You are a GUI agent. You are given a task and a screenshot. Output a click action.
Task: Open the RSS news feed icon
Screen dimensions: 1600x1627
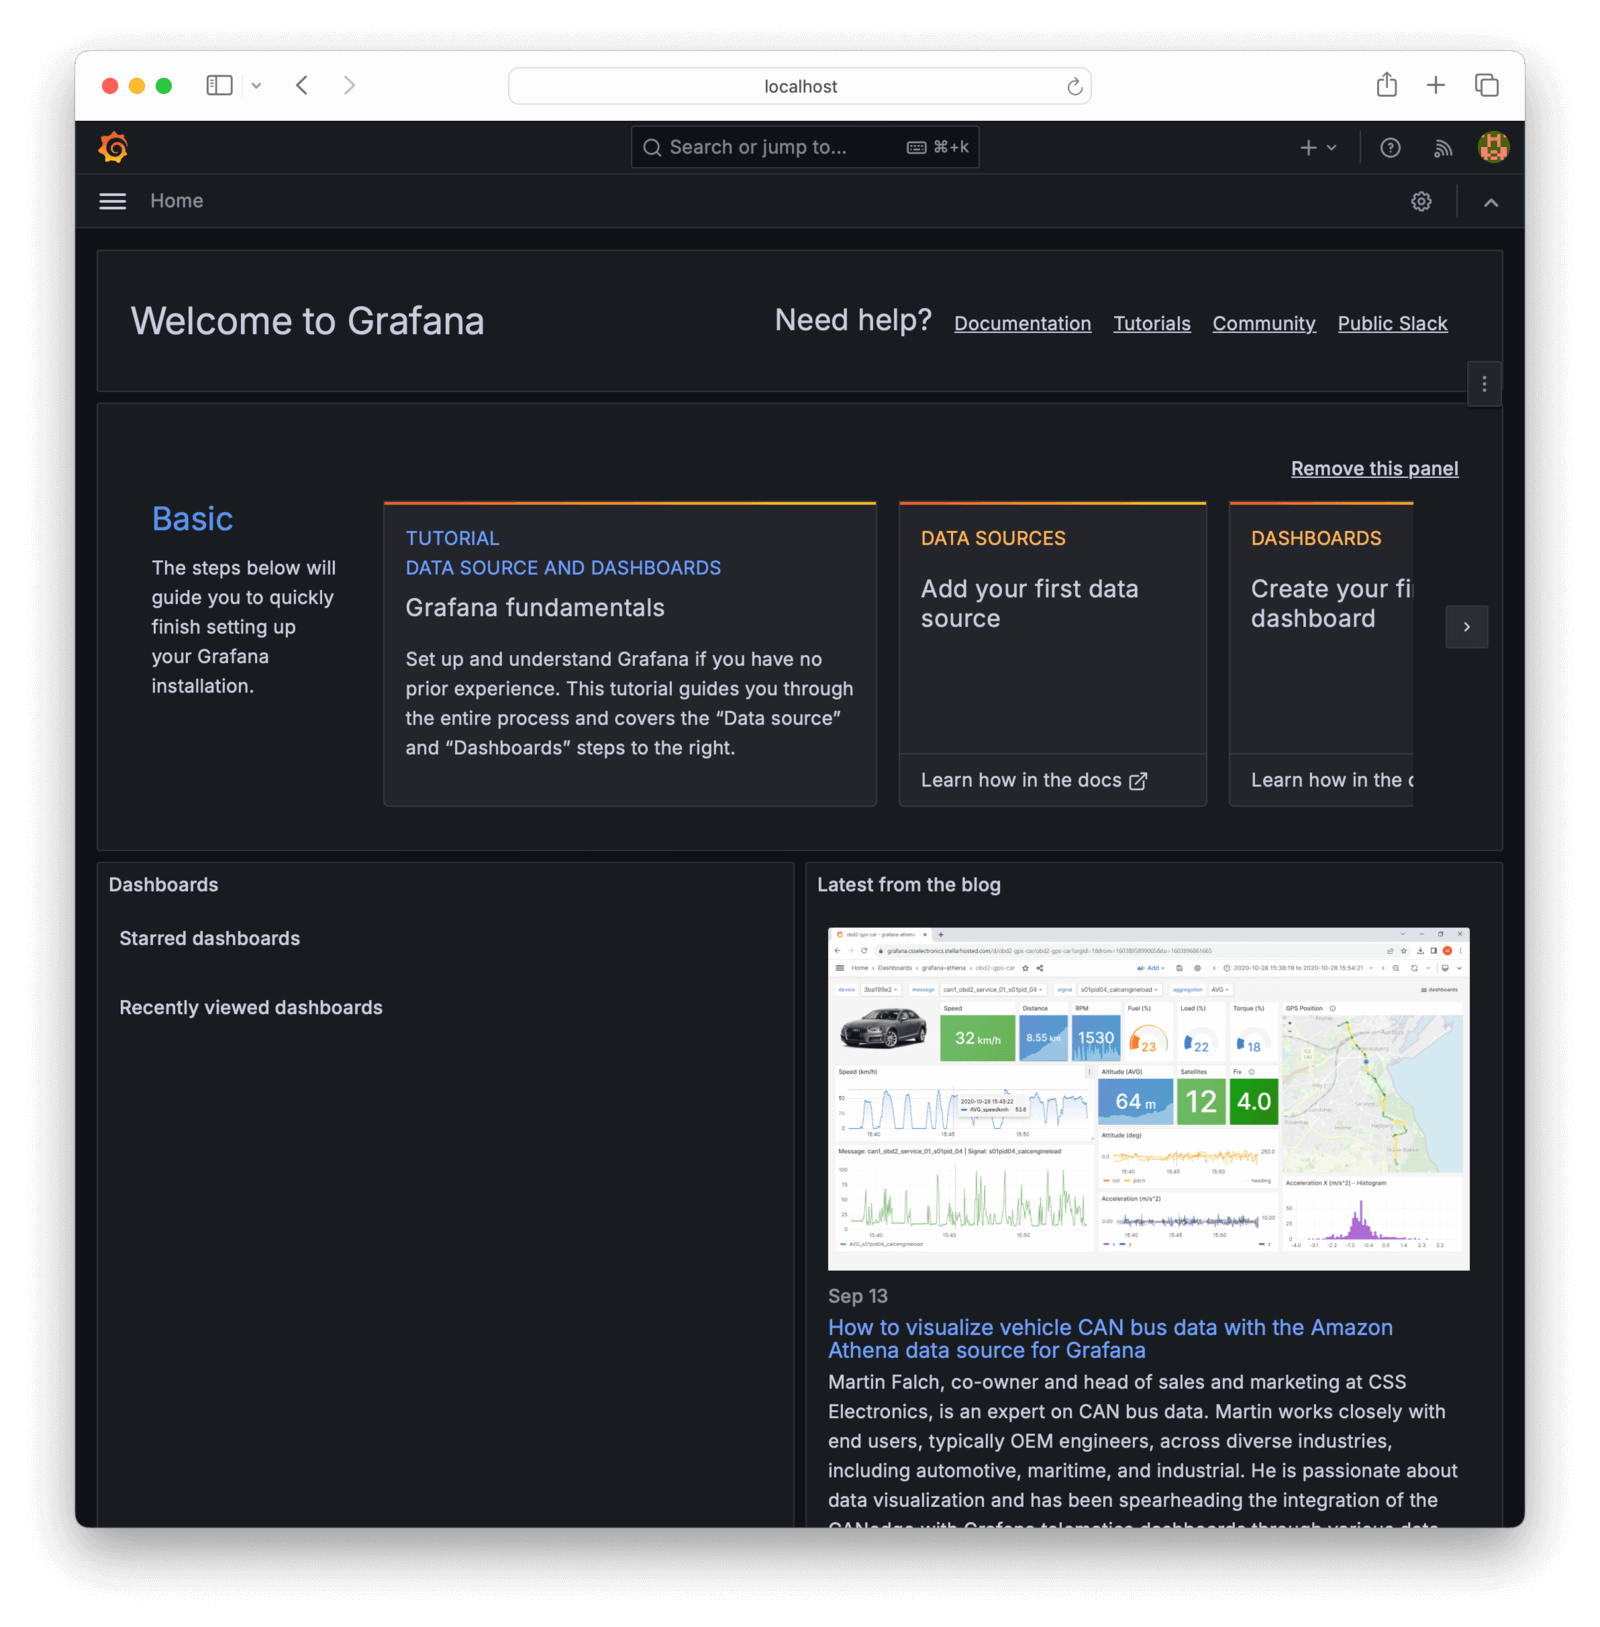click(1443, 147)
